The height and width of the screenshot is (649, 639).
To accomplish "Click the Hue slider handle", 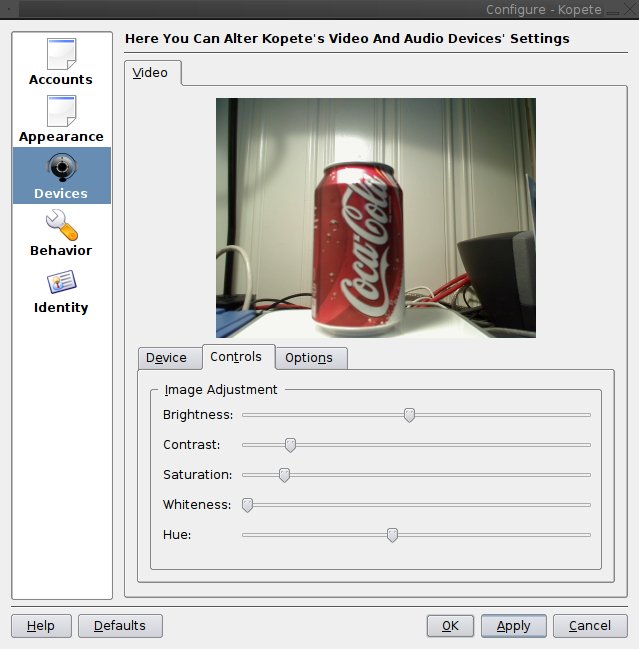I will click(x=392, y=535).
